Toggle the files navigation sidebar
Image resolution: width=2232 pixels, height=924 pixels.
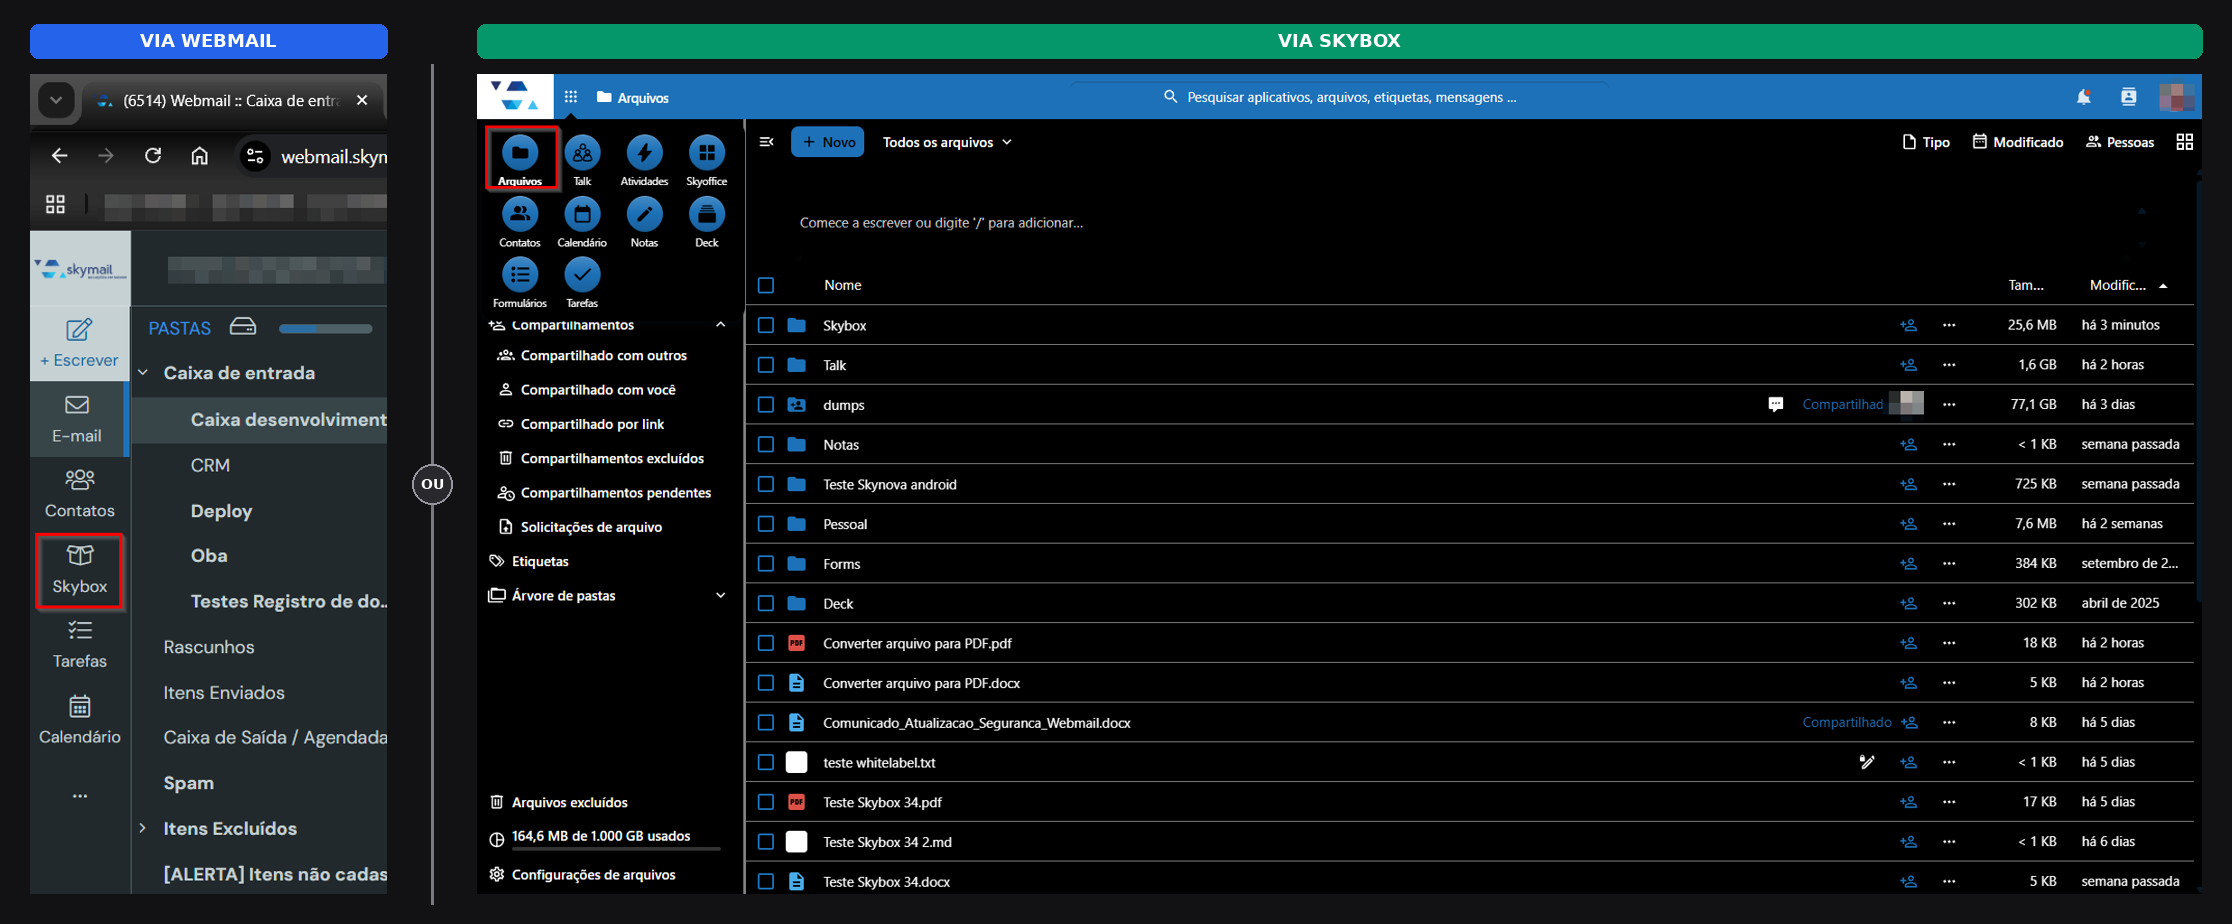click(x=767, y=142)
